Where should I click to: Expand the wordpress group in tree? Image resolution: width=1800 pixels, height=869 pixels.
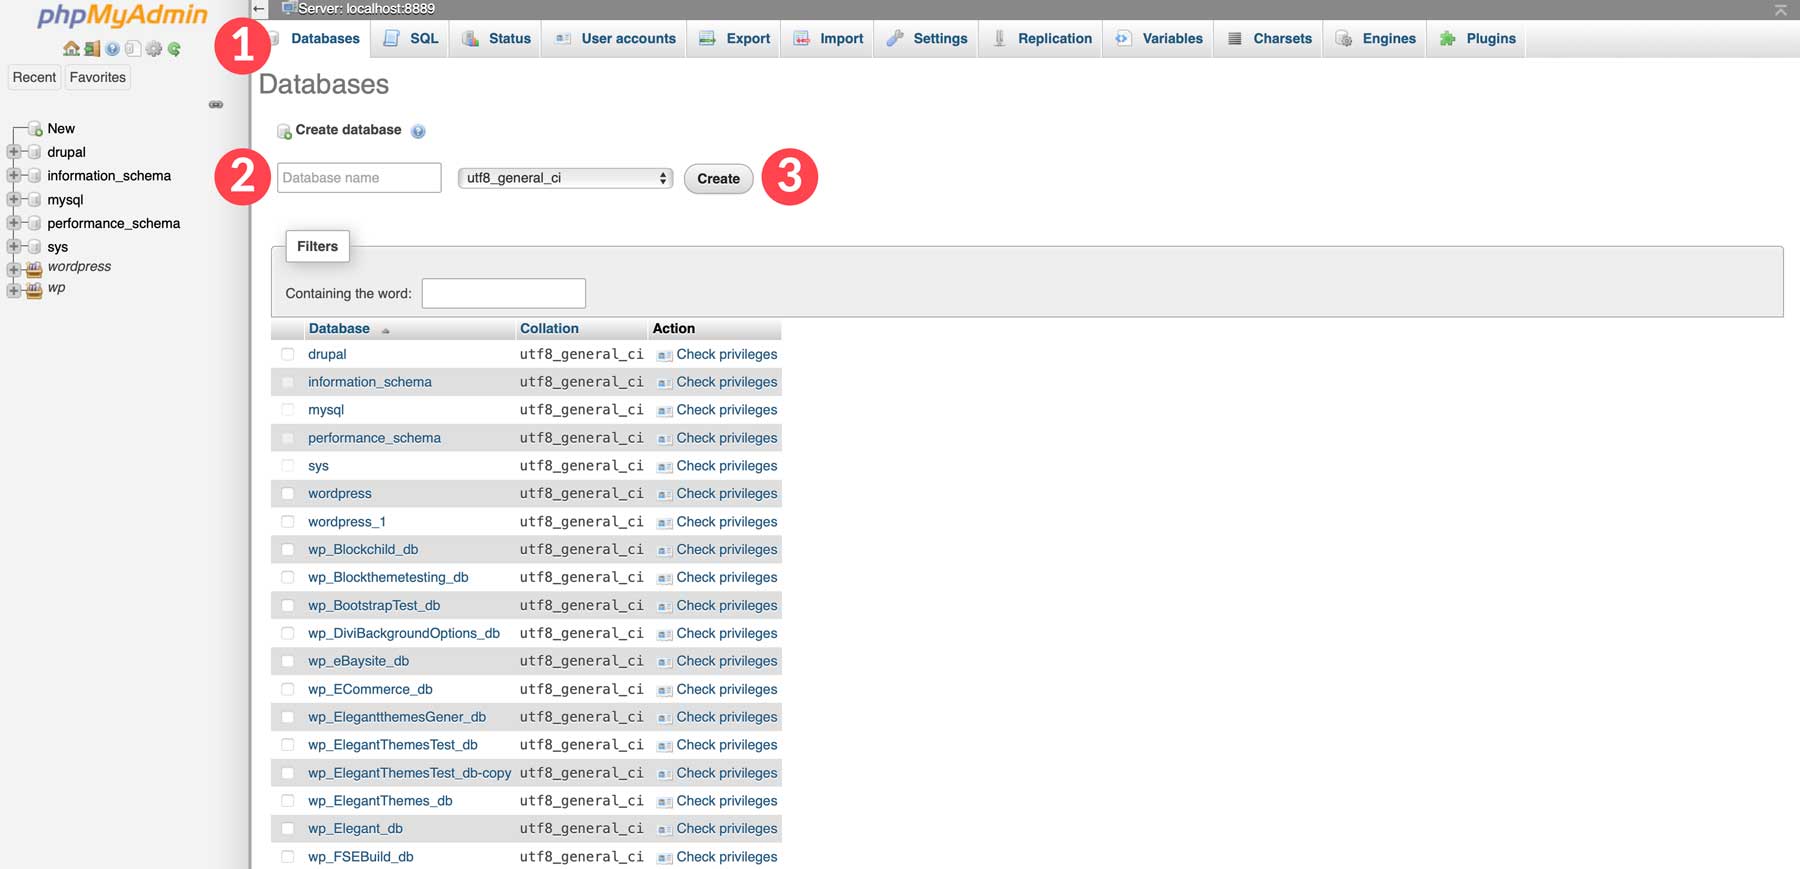tap(13, 269)
